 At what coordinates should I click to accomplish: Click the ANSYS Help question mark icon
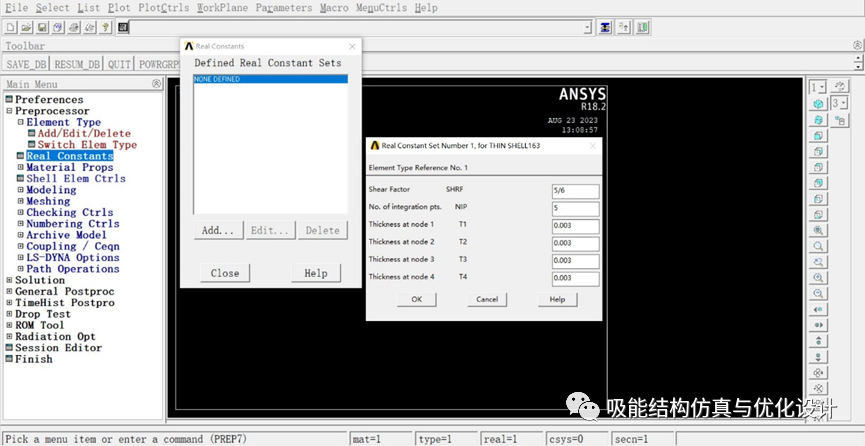pos(105,27)
